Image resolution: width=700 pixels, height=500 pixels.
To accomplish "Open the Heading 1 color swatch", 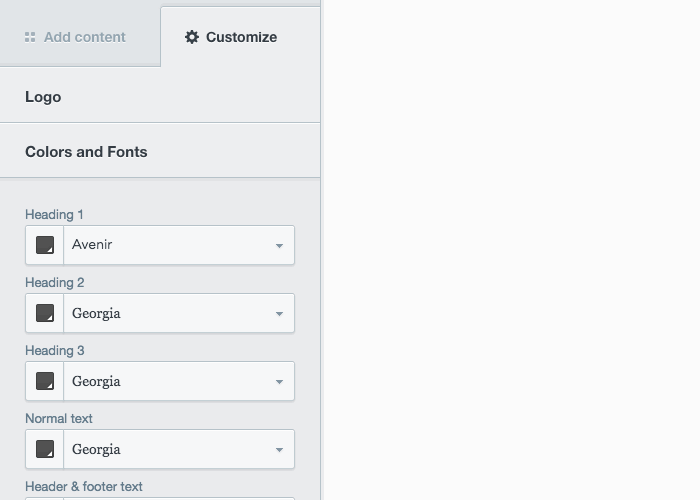I will click(45, 245).
